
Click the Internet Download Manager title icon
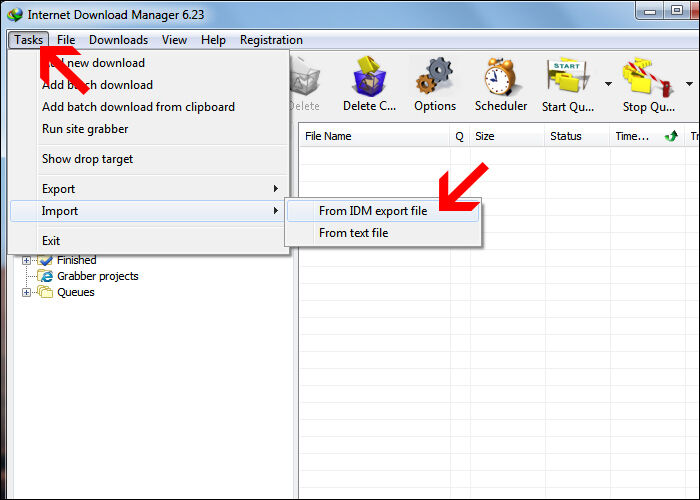(15, 14)
